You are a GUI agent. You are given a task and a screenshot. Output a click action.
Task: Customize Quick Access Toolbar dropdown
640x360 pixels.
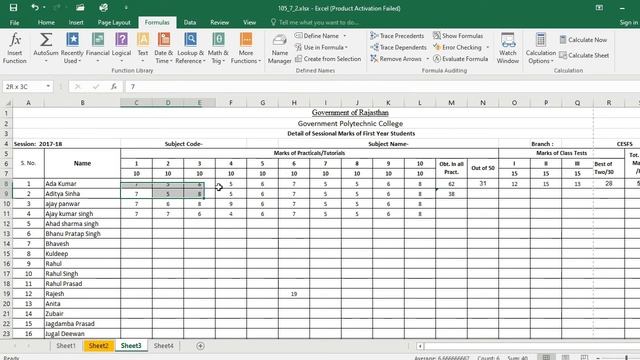click(x=126, y=8)
